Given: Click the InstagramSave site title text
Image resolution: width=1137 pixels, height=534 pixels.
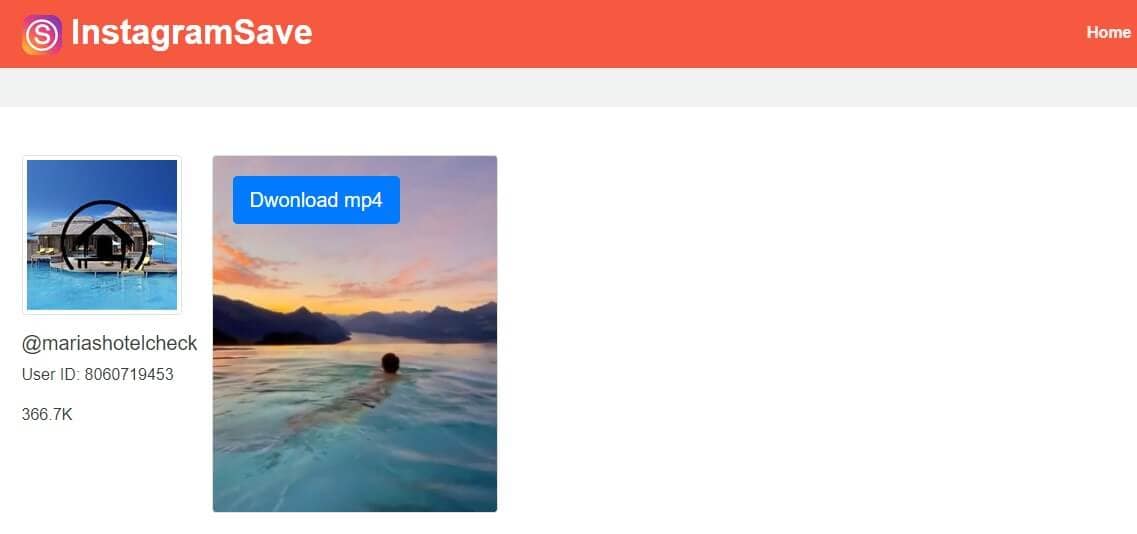Looking at the screenshot, I should [x=191, y=33].
